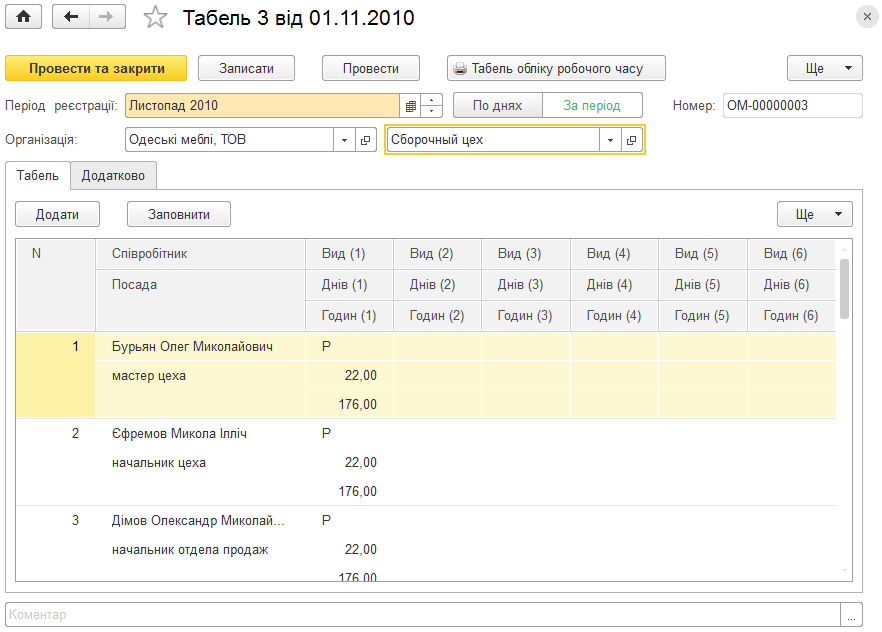Click the Днів (3) column header
This screenshot has width=882, height=632.
pyautogui.click(x=525, y=285)
